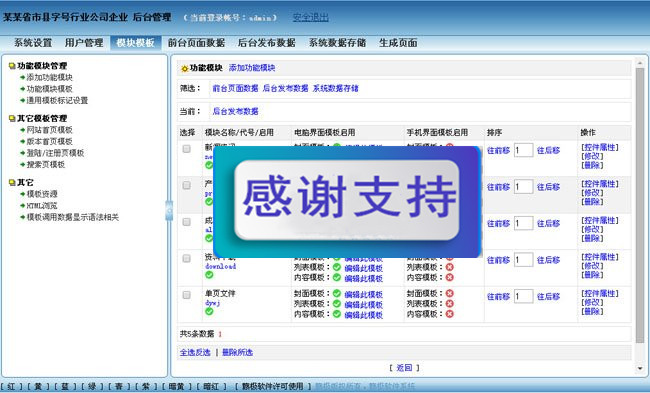Open the 用户管理 tab
The width and height of the screenshot is (650, 393).
pos(84,43)
